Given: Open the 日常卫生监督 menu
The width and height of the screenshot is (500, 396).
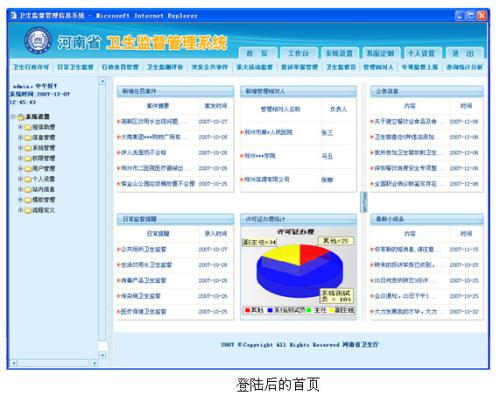Looking at the screenshot, I should (x=75, y=67).
